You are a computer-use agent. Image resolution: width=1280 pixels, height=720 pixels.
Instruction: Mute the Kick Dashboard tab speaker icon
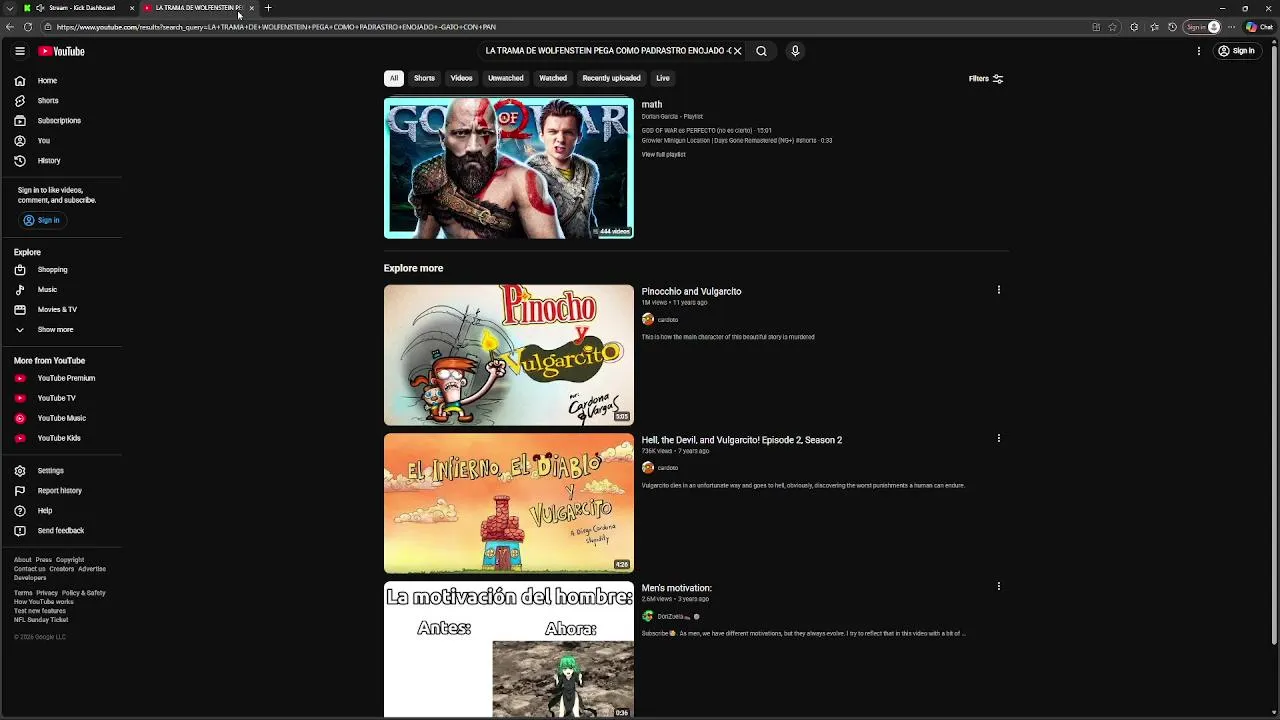[x=40, y=8]
